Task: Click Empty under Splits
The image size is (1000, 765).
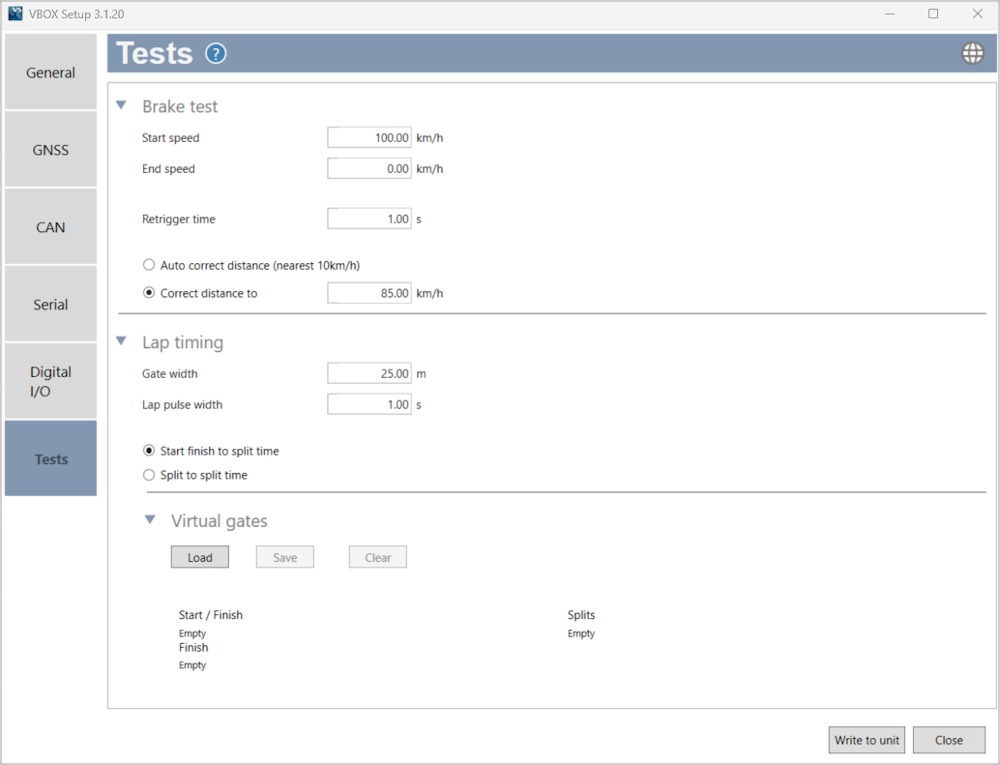Action: (581, 633)
